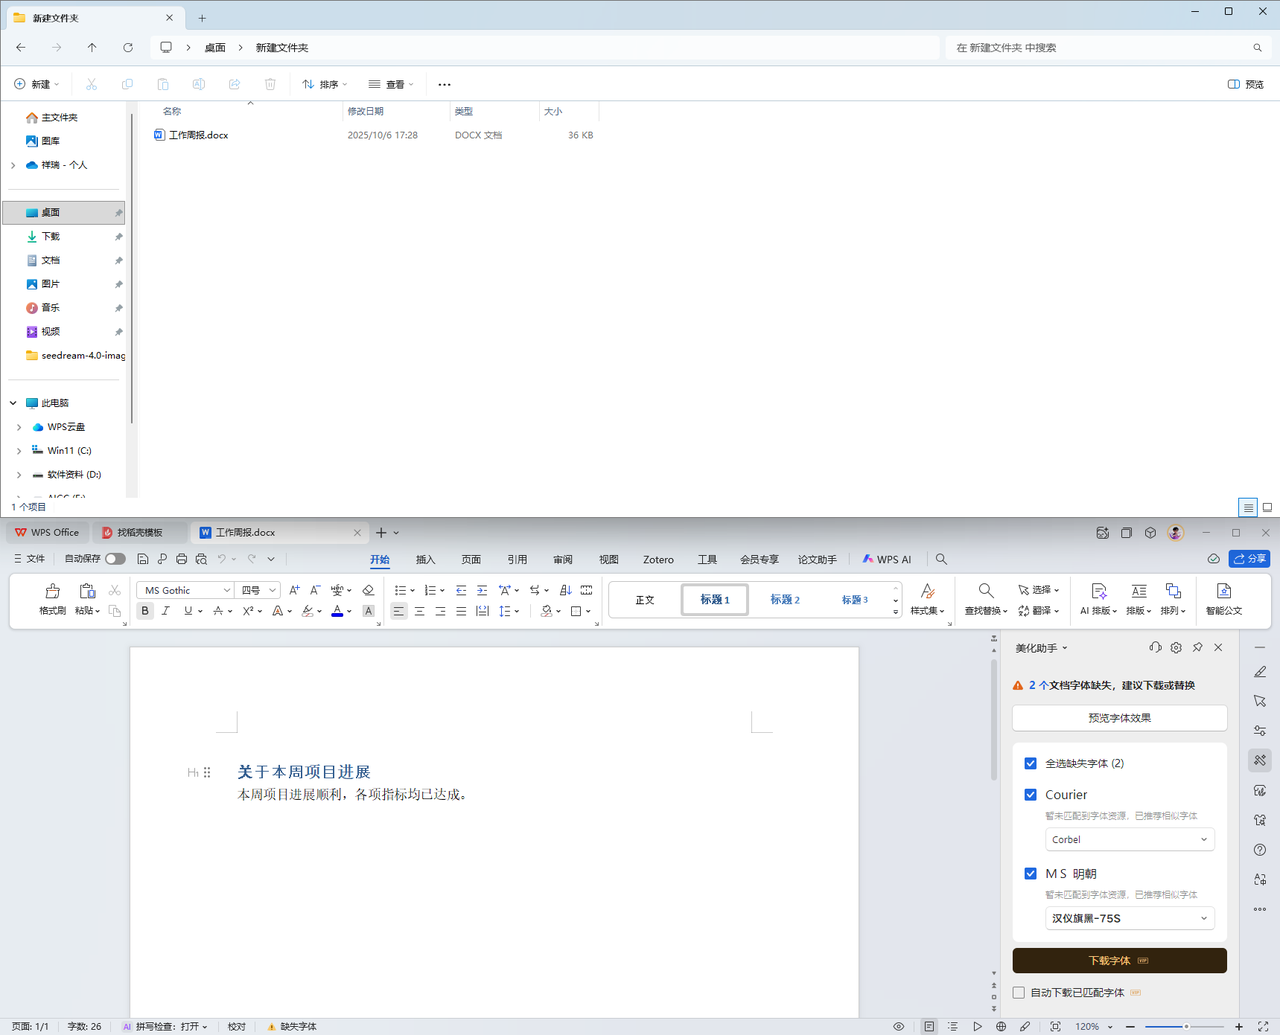Open the Corbel replacement font dropdown
The width and height of the screenshot is (1280, 1035).
tap(1129, 839)
